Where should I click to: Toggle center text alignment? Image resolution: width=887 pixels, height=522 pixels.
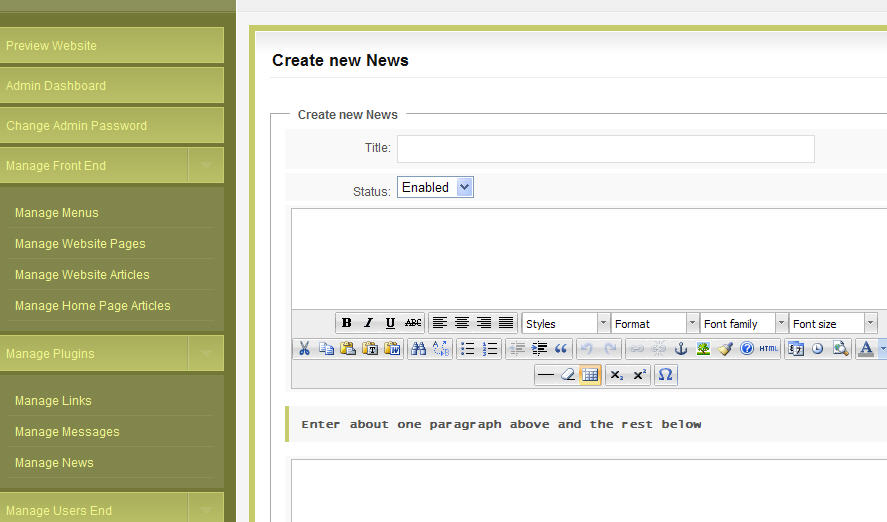pos(462,323)
